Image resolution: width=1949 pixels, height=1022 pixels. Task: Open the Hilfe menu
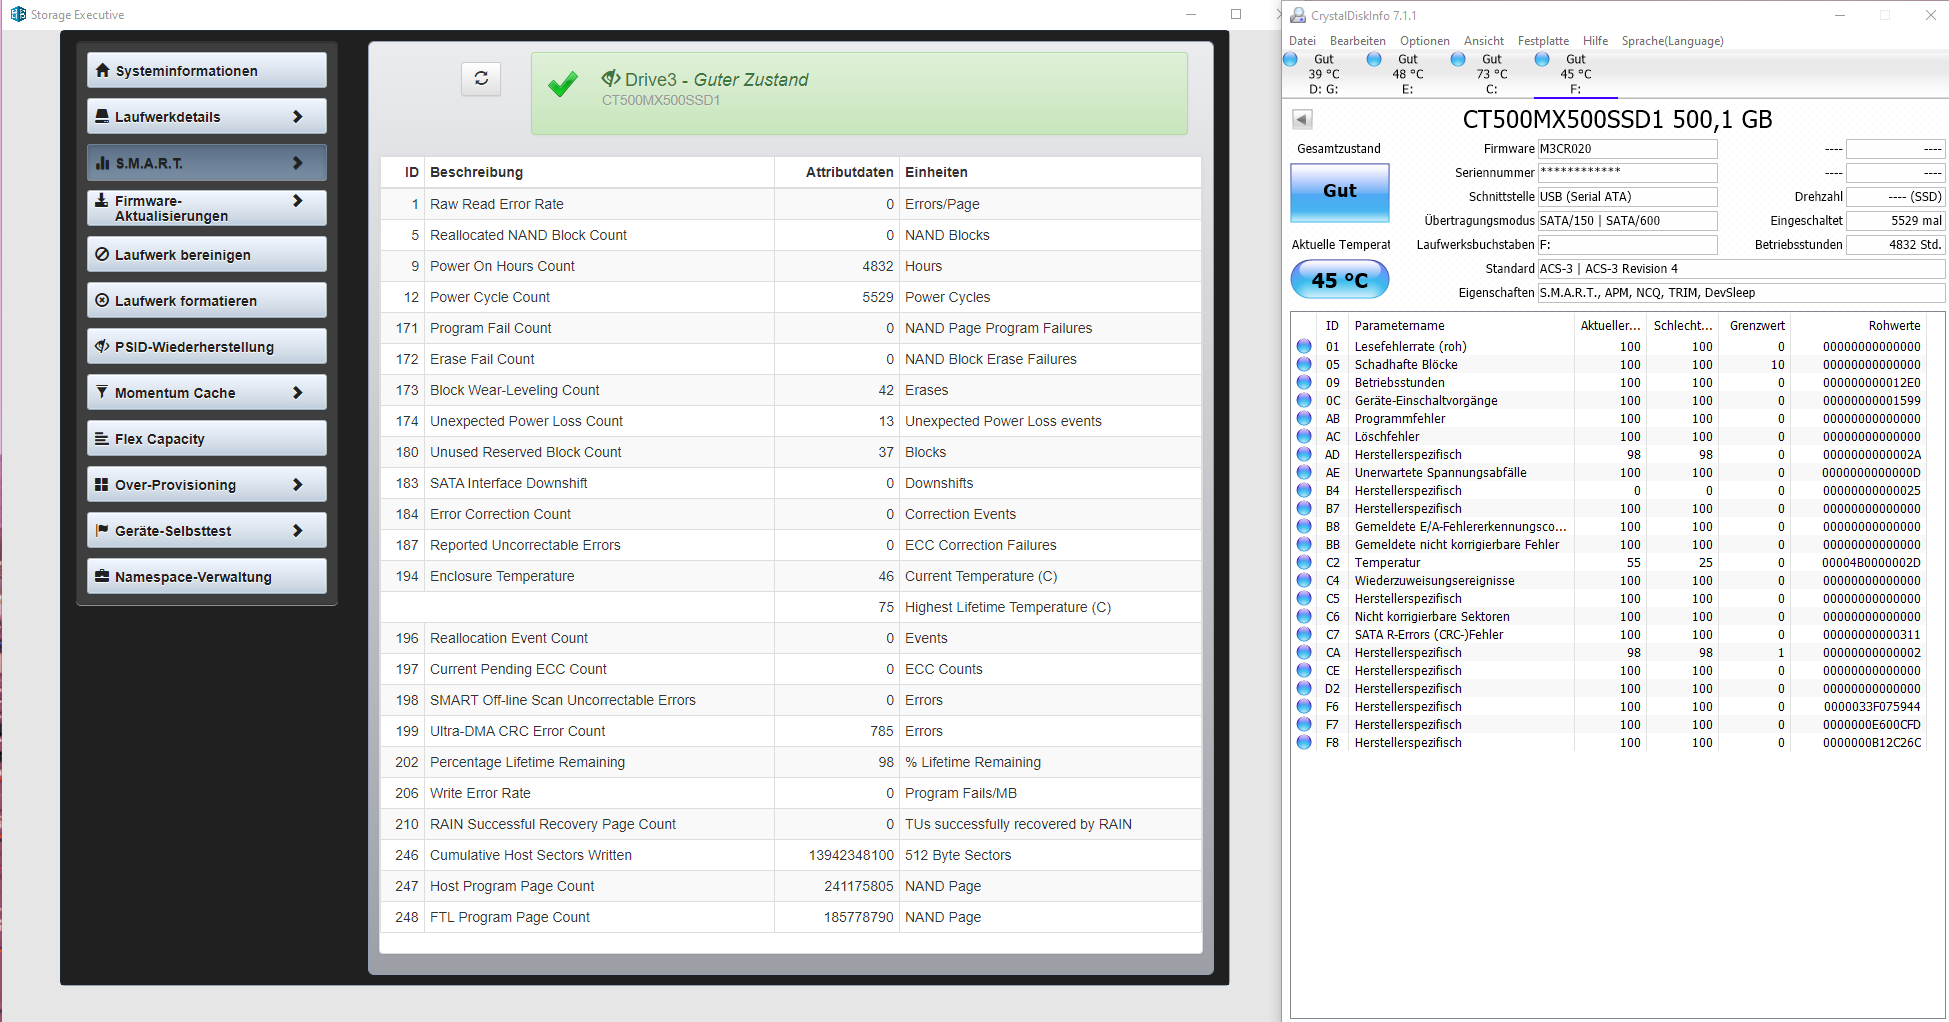pyautogui.click(x=1595, y=41)
